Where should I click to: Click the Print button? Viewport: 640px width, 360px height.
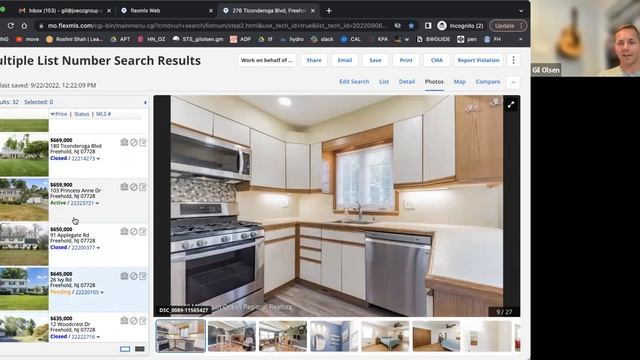(406, 60)
